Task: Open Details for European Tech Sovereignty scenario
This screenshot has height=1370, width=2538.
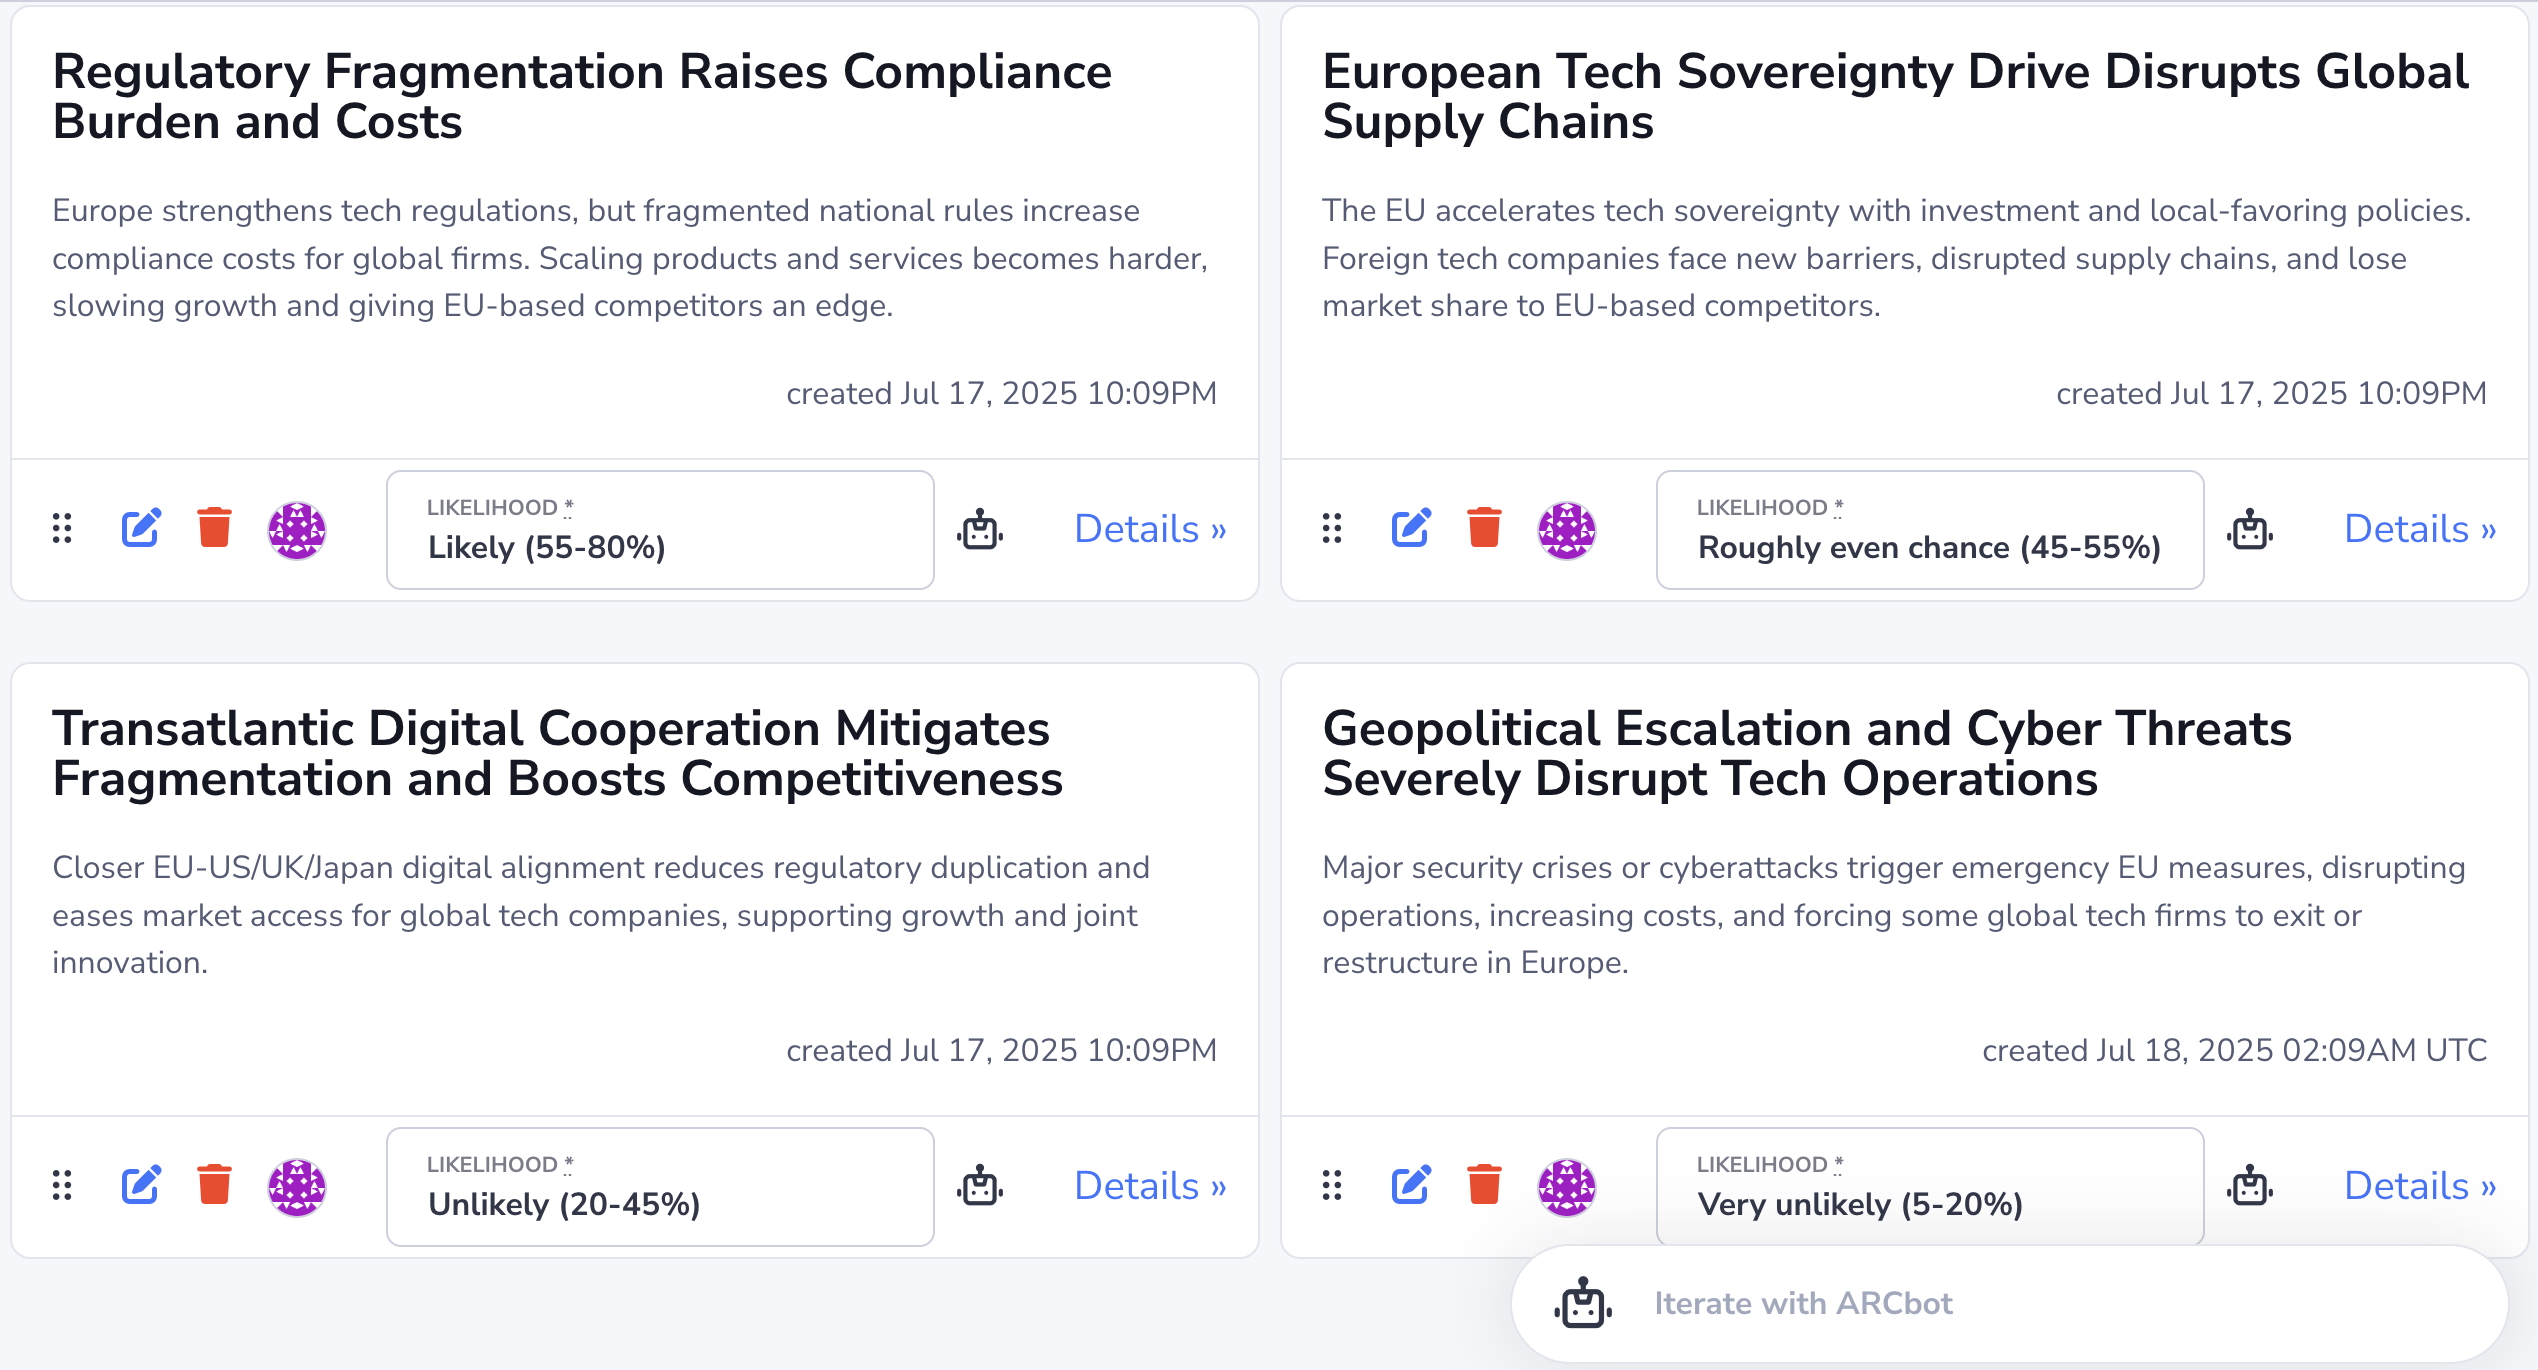Action: point(2420,529)
